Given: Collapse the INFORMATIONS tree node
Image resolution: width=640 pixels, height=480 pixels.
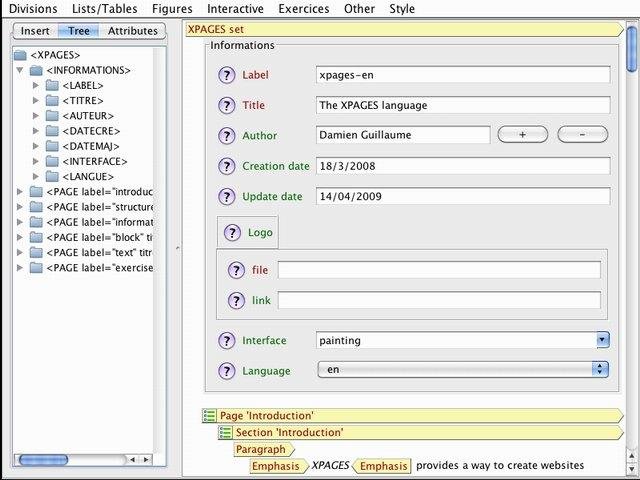Looking at the screenshot, I should 21,71.
